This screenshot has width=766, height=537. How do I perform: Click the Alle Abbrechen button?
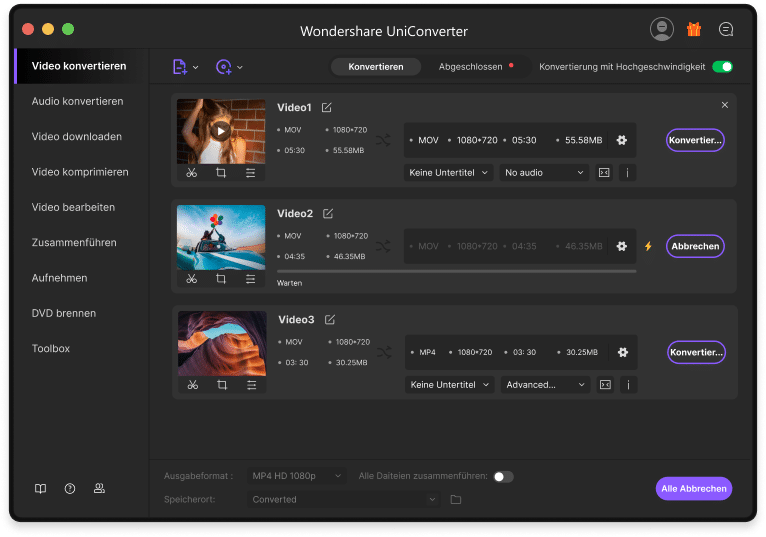(694, 489)
